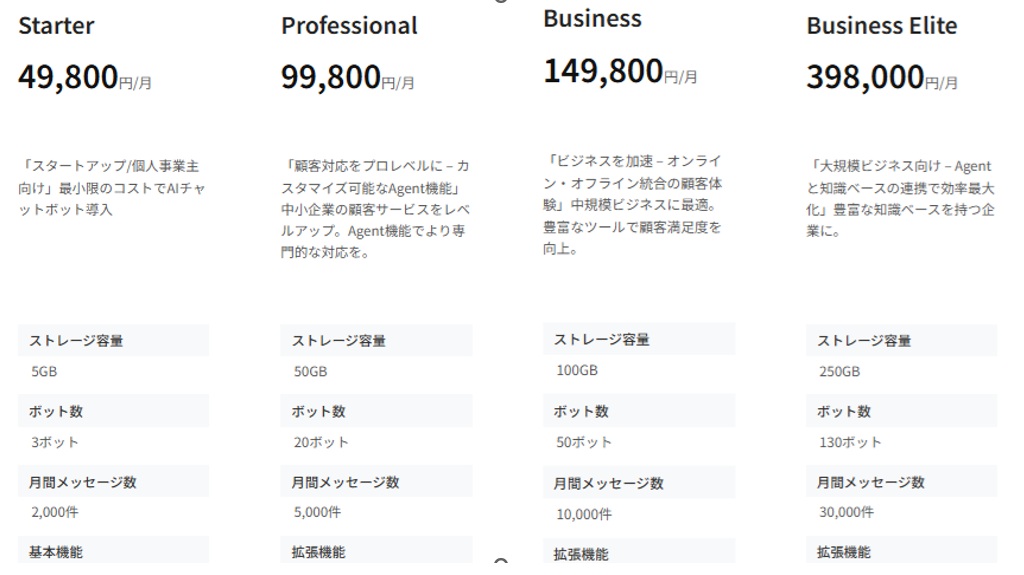Select the Starter plan heading

click(56, 26)
